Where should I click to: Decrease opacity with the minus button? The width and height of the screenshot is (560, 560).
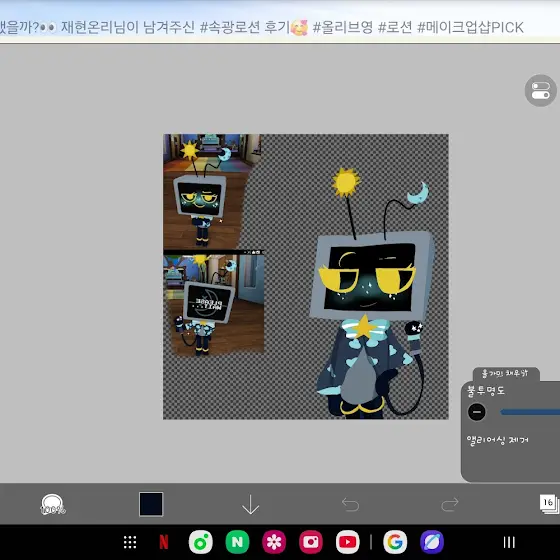(x=476, y=412)
